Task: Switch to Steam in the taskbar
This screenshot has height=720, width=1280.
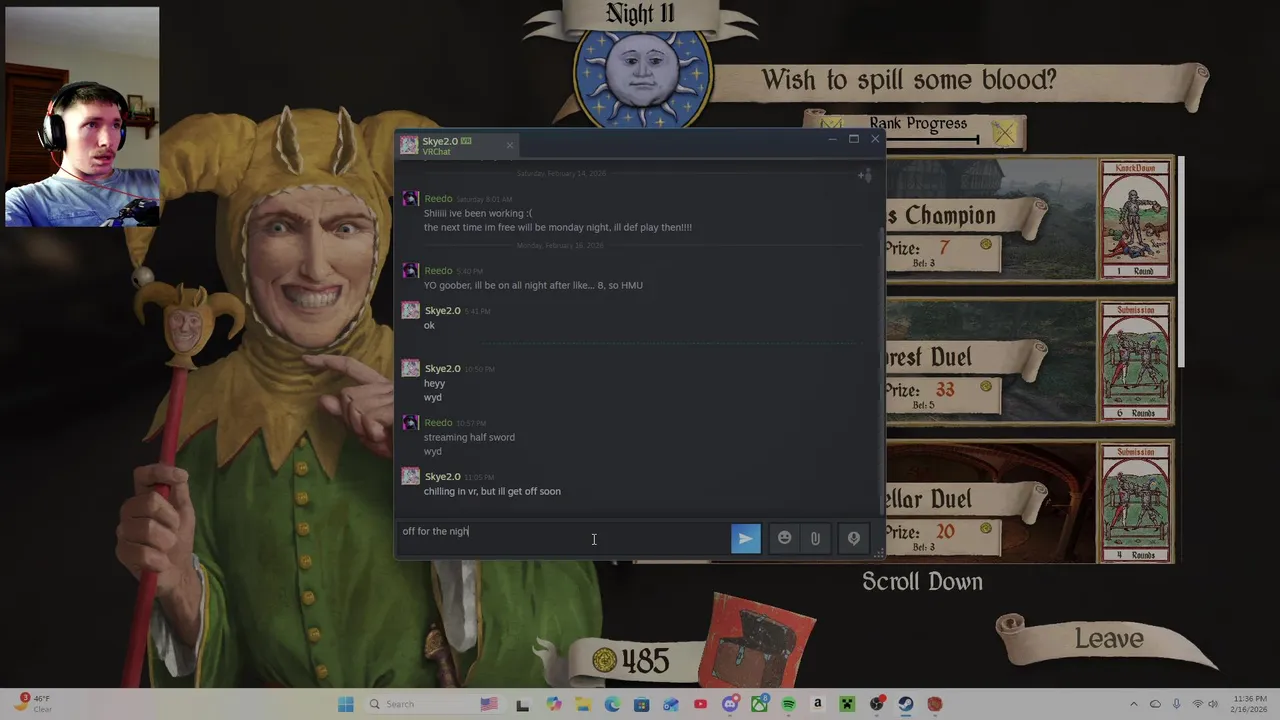Action: [x=905, y=704]
